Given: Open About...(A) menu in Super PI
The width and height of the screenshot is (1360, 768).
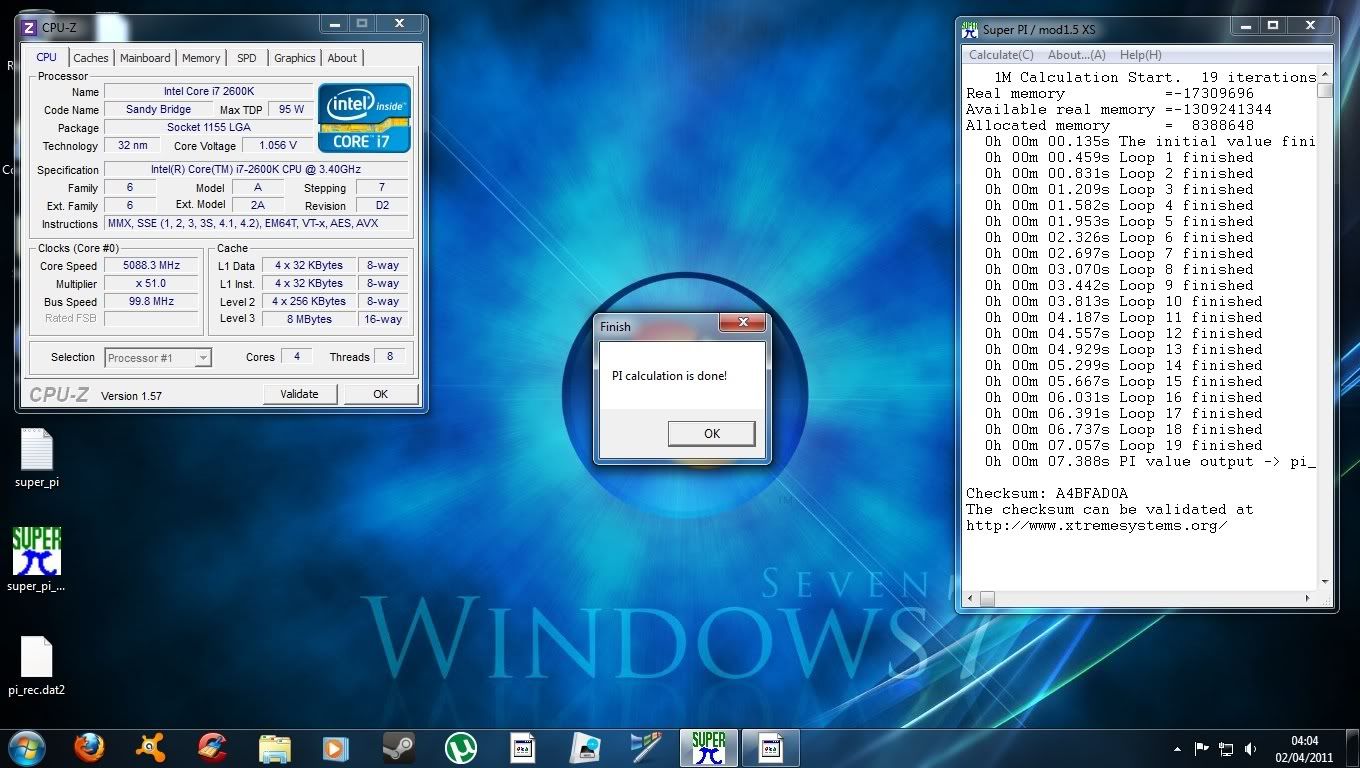Looking at the screenshot, I should (x=1077, y=55).
